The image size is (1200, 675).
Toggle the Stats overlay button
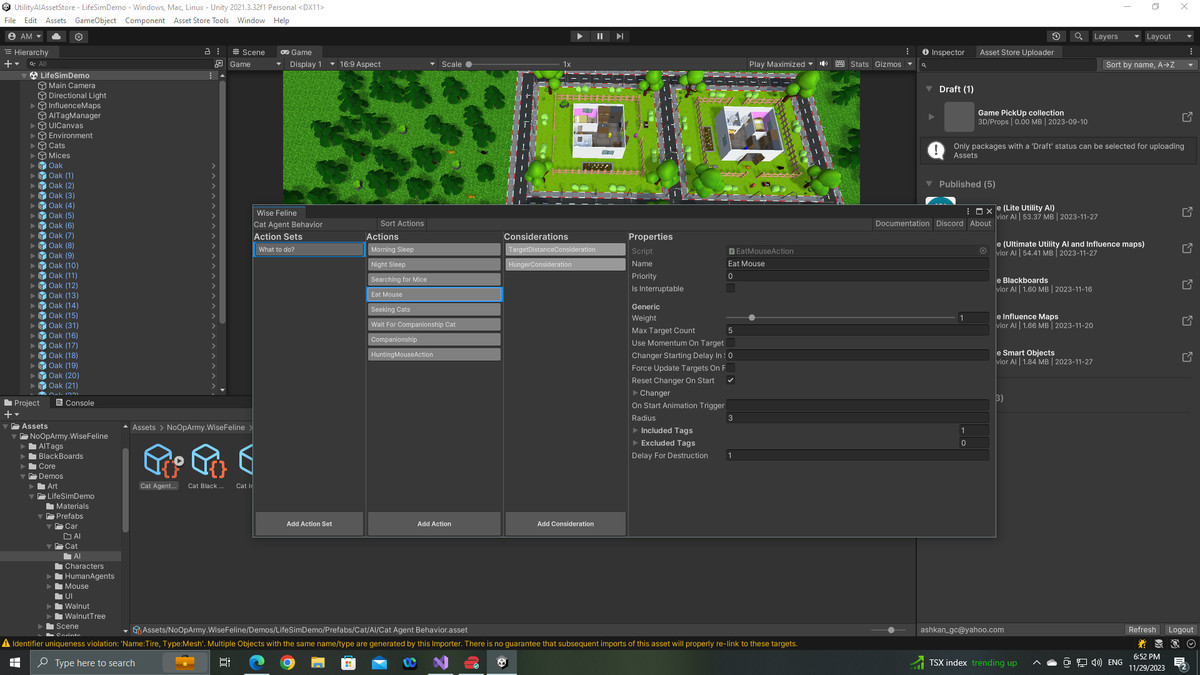click(x=859, y=64)
